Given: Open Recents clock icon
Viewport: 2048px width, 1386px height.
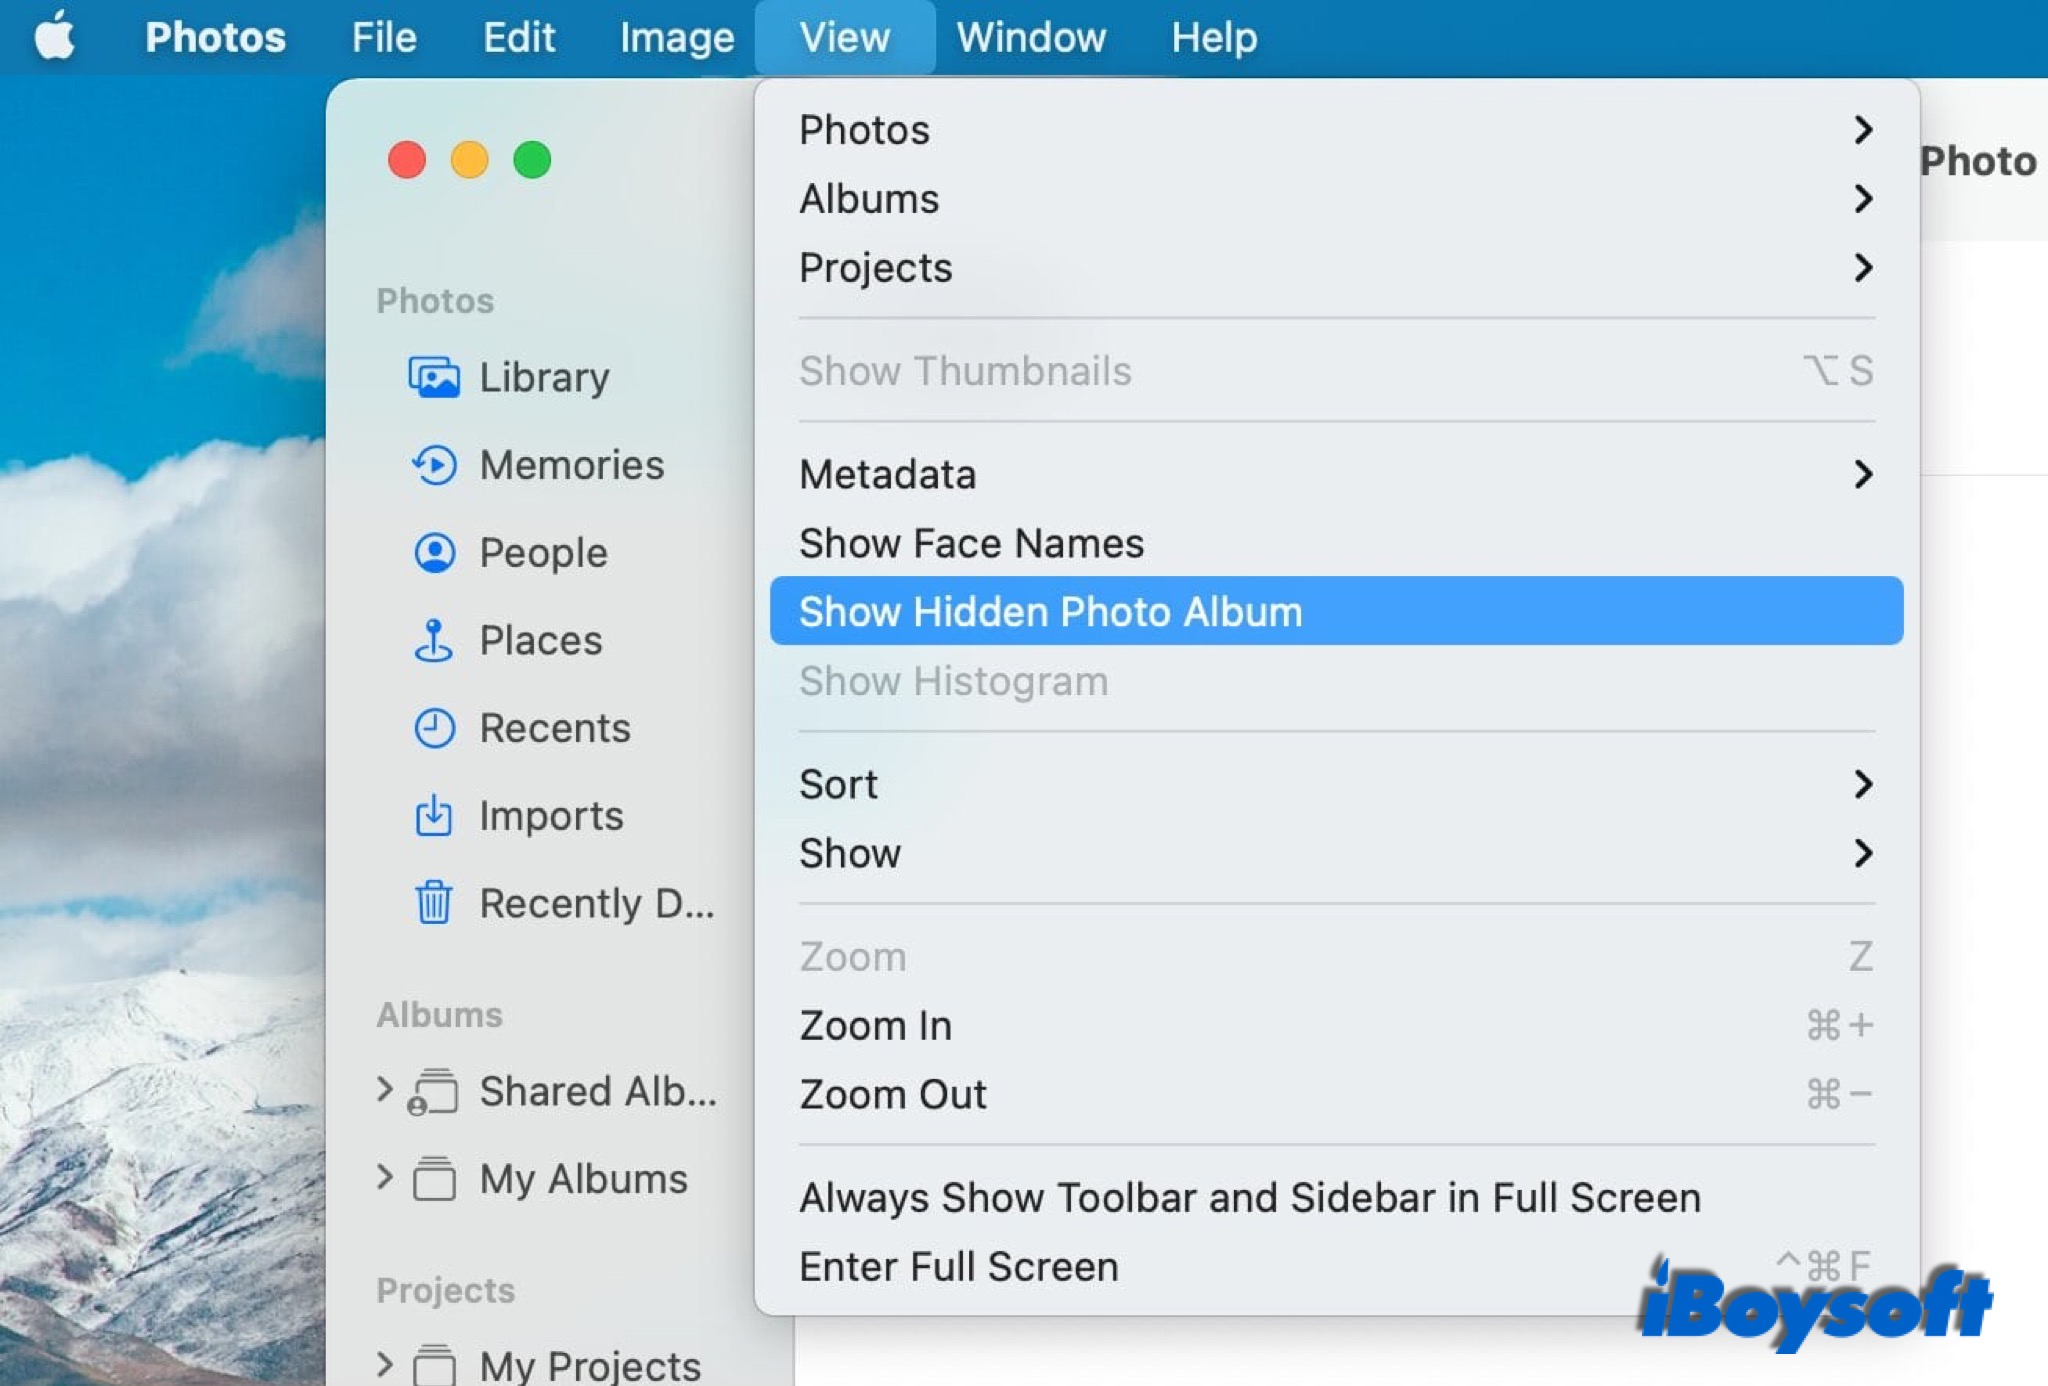Looking at the screenshot, I should 434,728.
